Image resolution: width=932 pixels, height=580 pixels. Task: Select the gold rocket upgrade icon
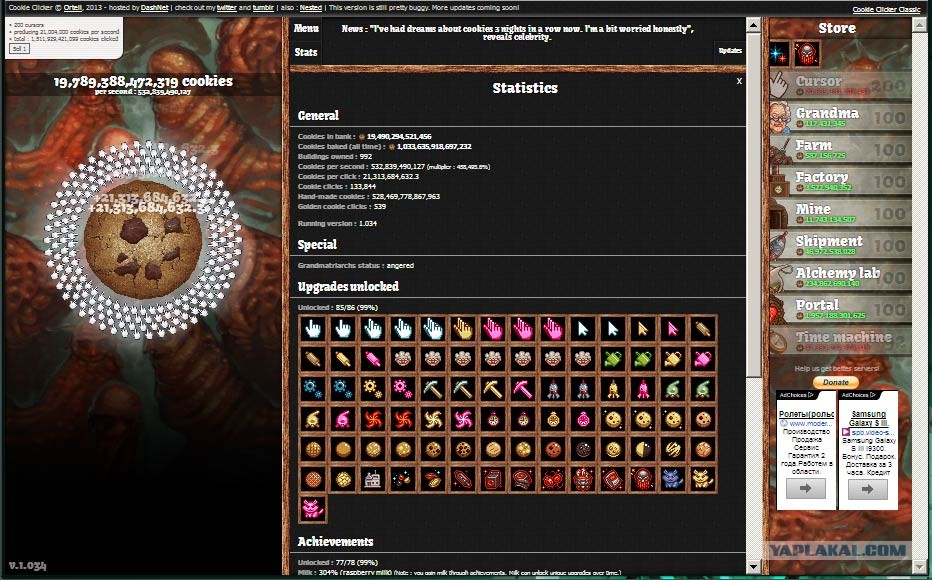tap(613, 389)
